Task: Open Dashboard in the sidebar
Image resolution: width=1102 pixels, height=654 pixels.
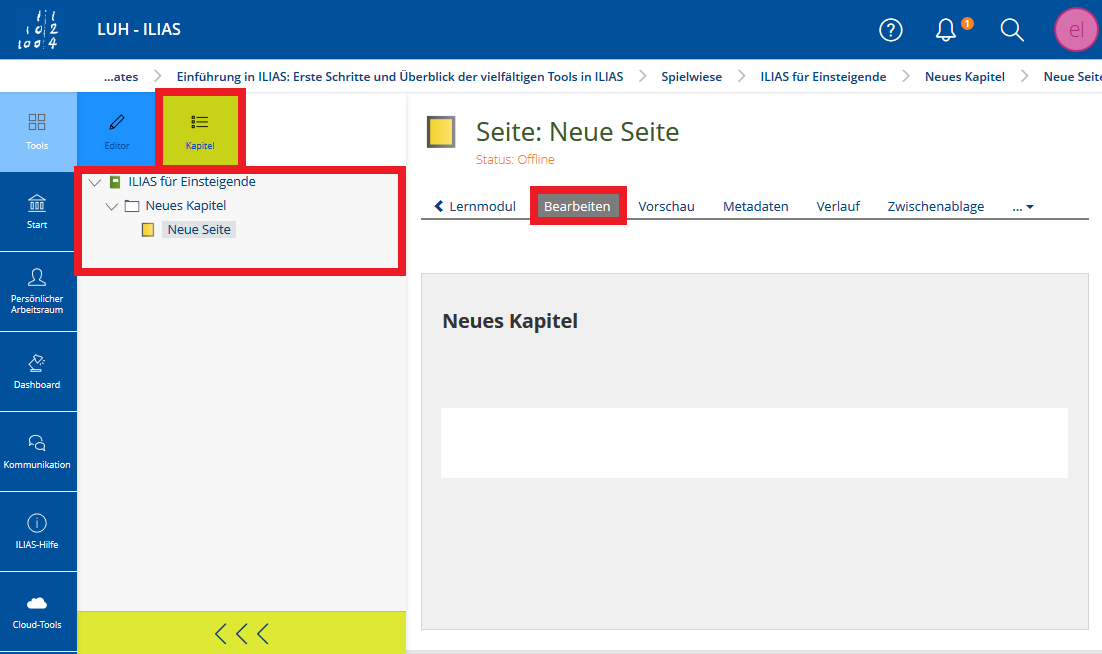Action: point(37,372)
